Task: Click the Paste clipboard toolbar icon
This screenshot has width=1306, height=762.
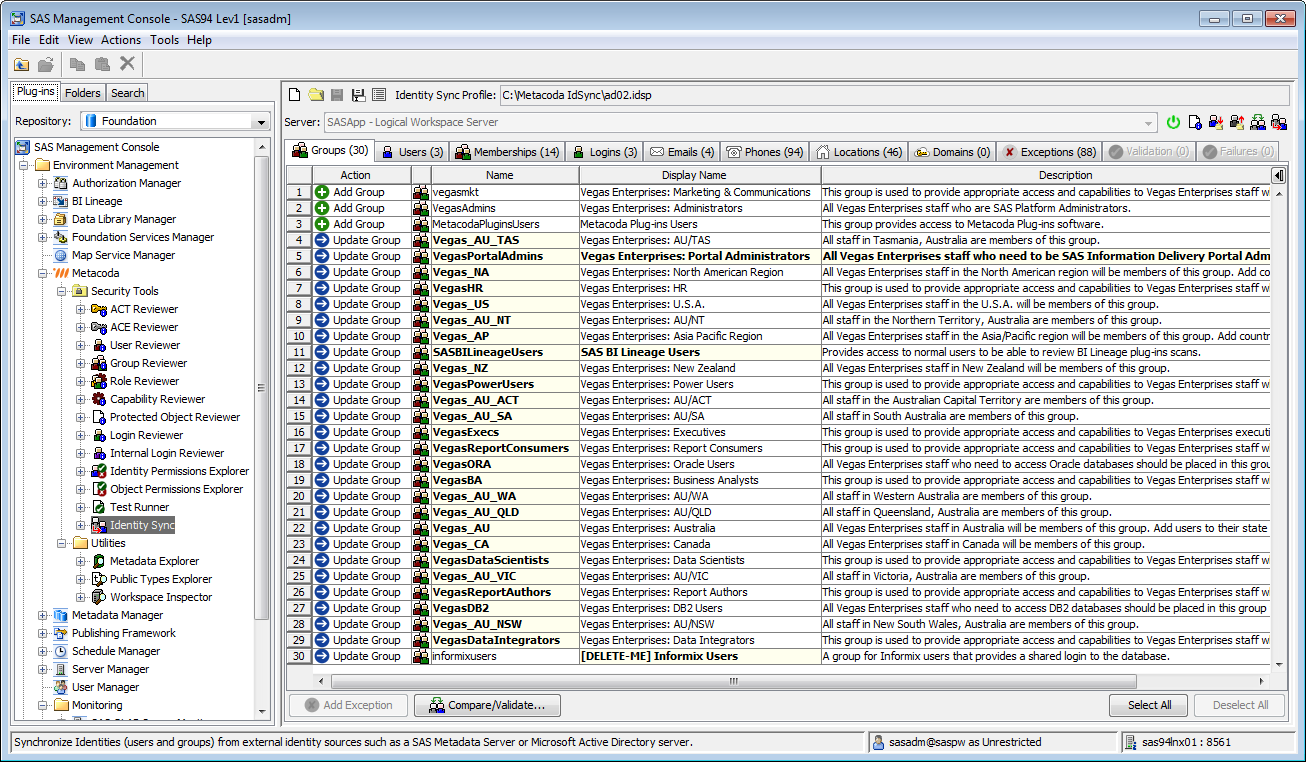Action: (x=102, y=64)
